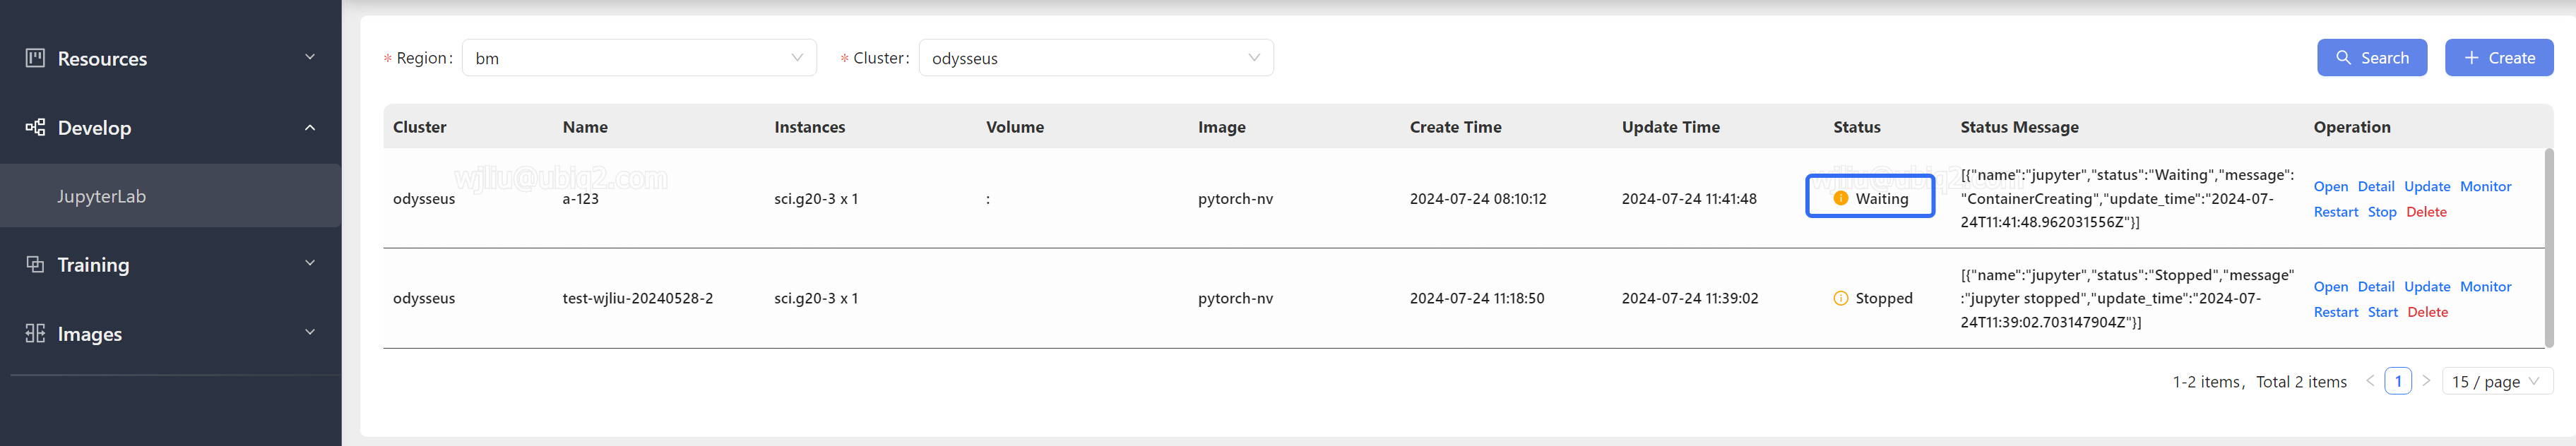Click the ContainerCreating status message
The height and width of the screenshot is (446, 2576).
pos(2127,198)
